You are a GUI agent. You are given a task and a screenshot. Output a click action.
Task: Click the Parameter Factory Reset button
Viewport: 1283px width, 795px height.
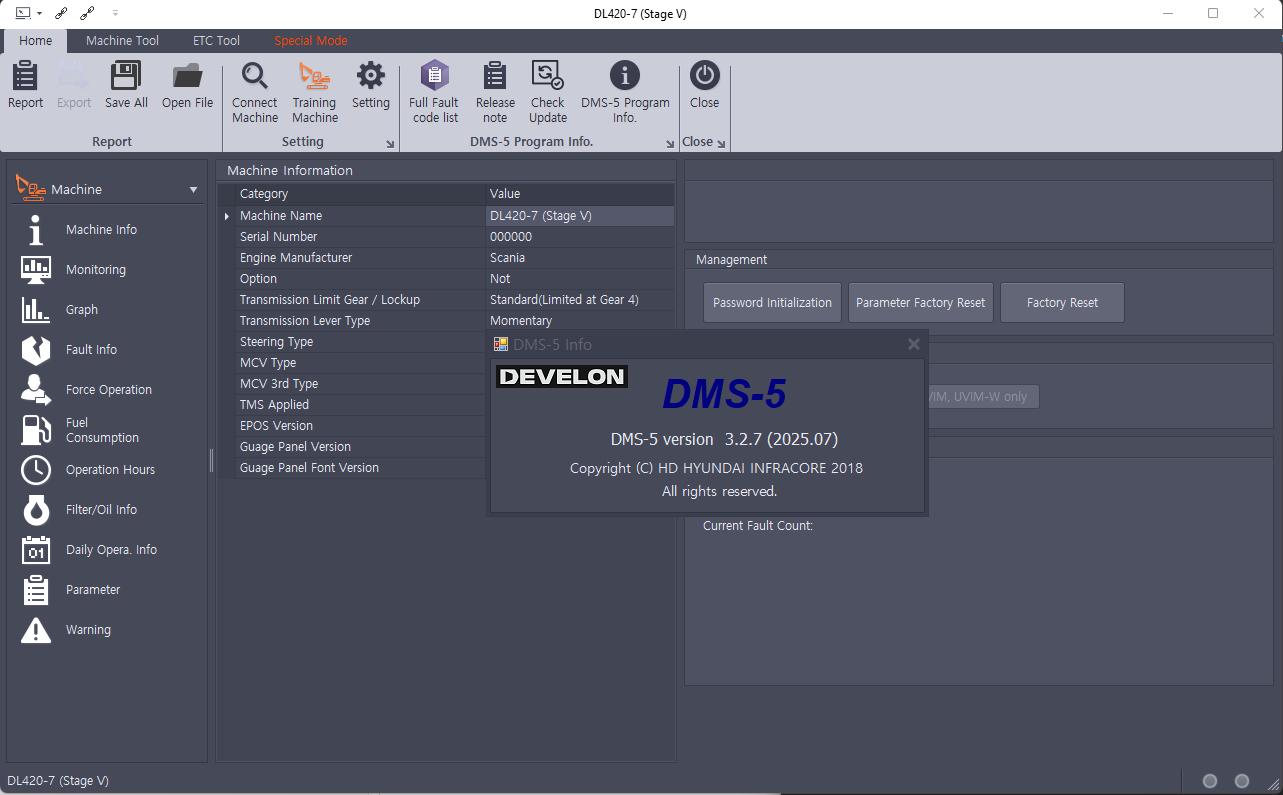click(920, 302)
